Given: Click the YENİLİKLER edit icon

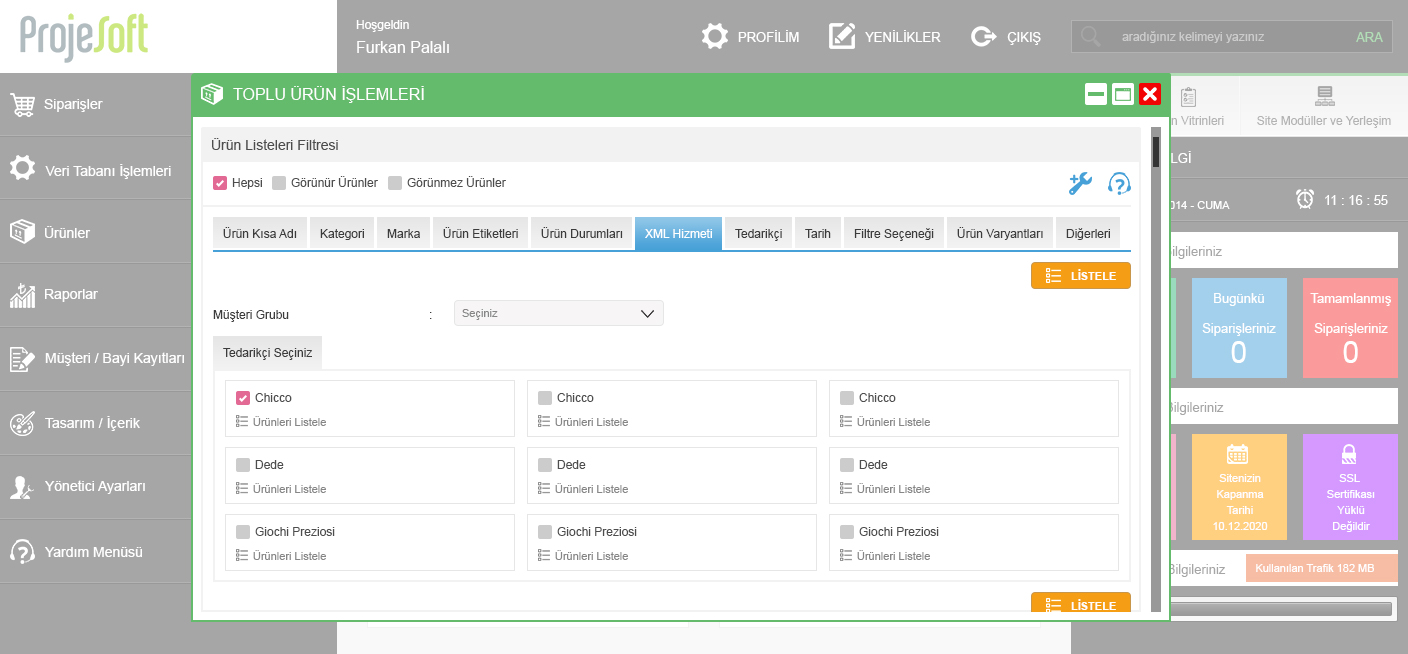Looking at the screenshot, I should [x=842, y=37].
